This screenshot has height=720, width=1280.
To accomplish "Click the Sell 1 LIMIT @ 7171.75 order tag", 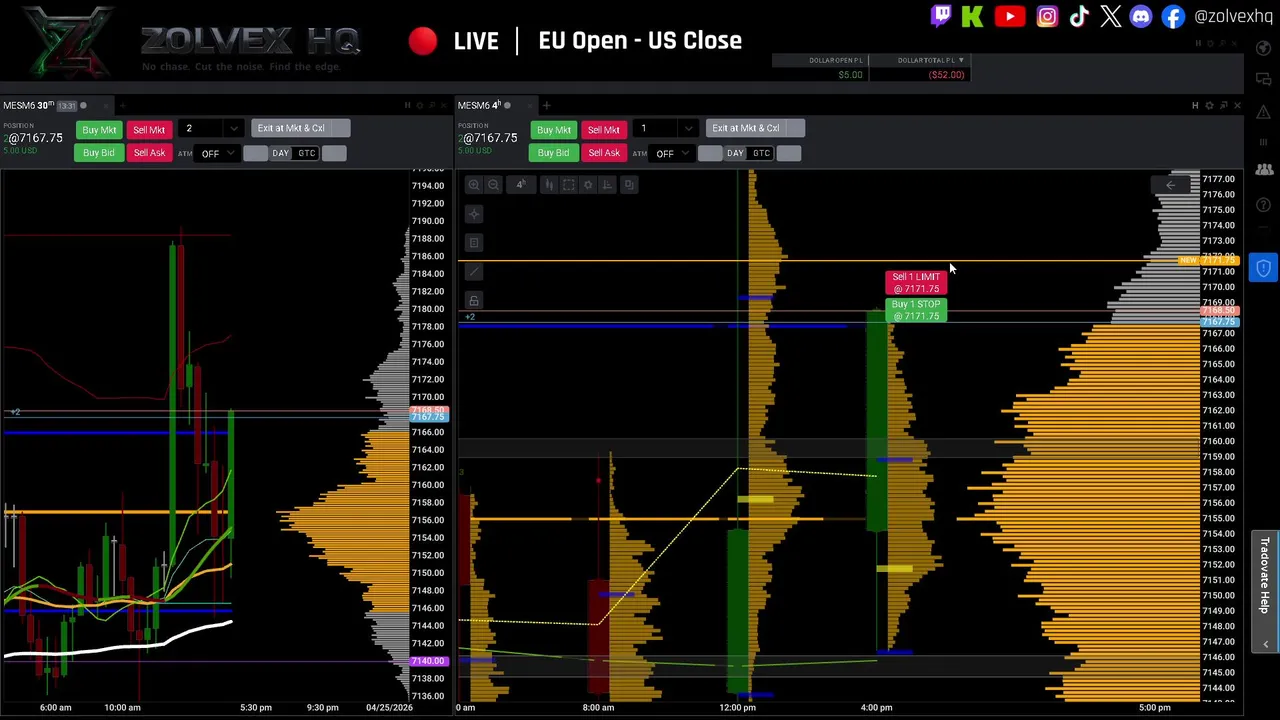I will (916, 283).
